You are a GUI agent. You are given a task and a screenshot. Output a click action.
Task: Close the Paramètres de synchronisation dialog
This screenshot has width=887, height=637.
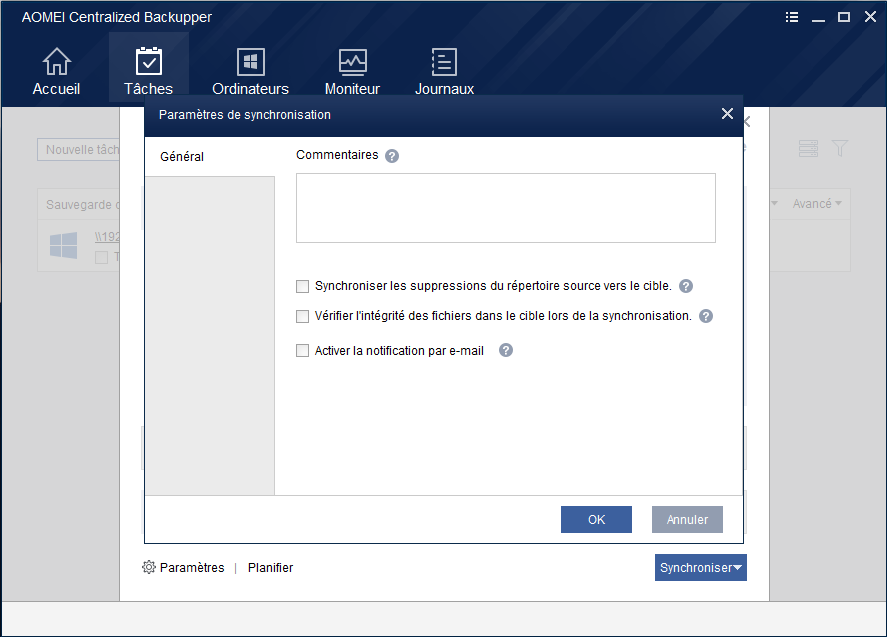point(727,114)
